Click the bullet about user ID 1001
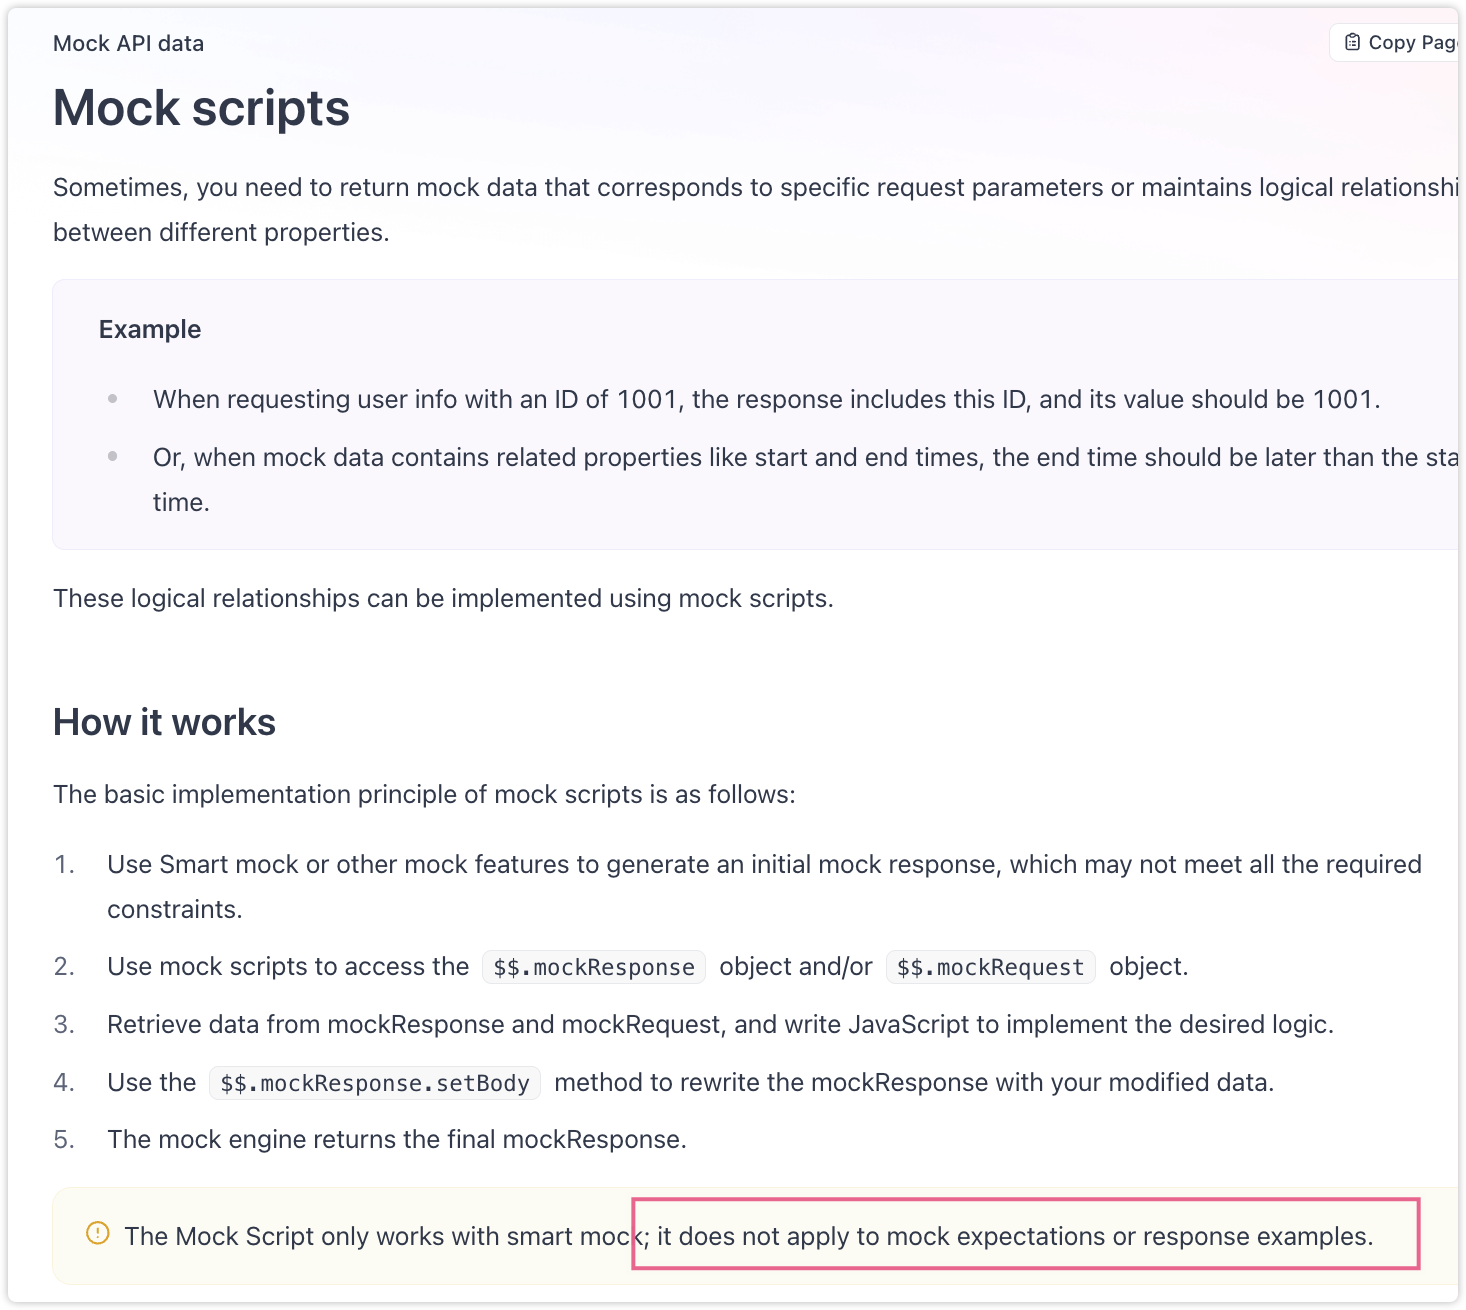This screenshot has width=1466, height=1310. tap(766, 399)
